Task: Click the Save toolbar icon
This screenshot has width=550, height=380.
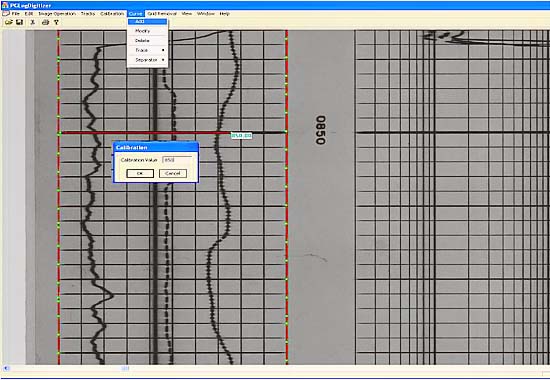Action: click(x=20, y=22)
